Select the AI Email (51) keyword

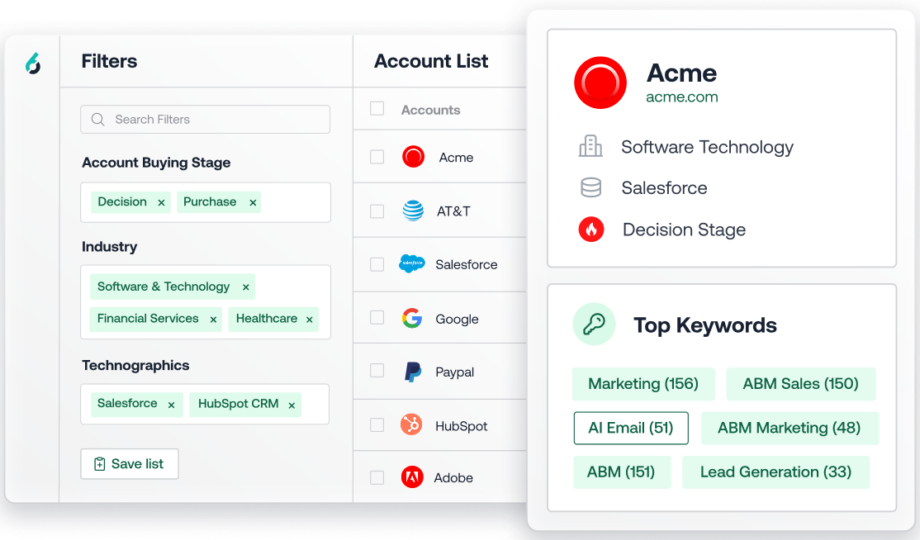pos(631,428)
